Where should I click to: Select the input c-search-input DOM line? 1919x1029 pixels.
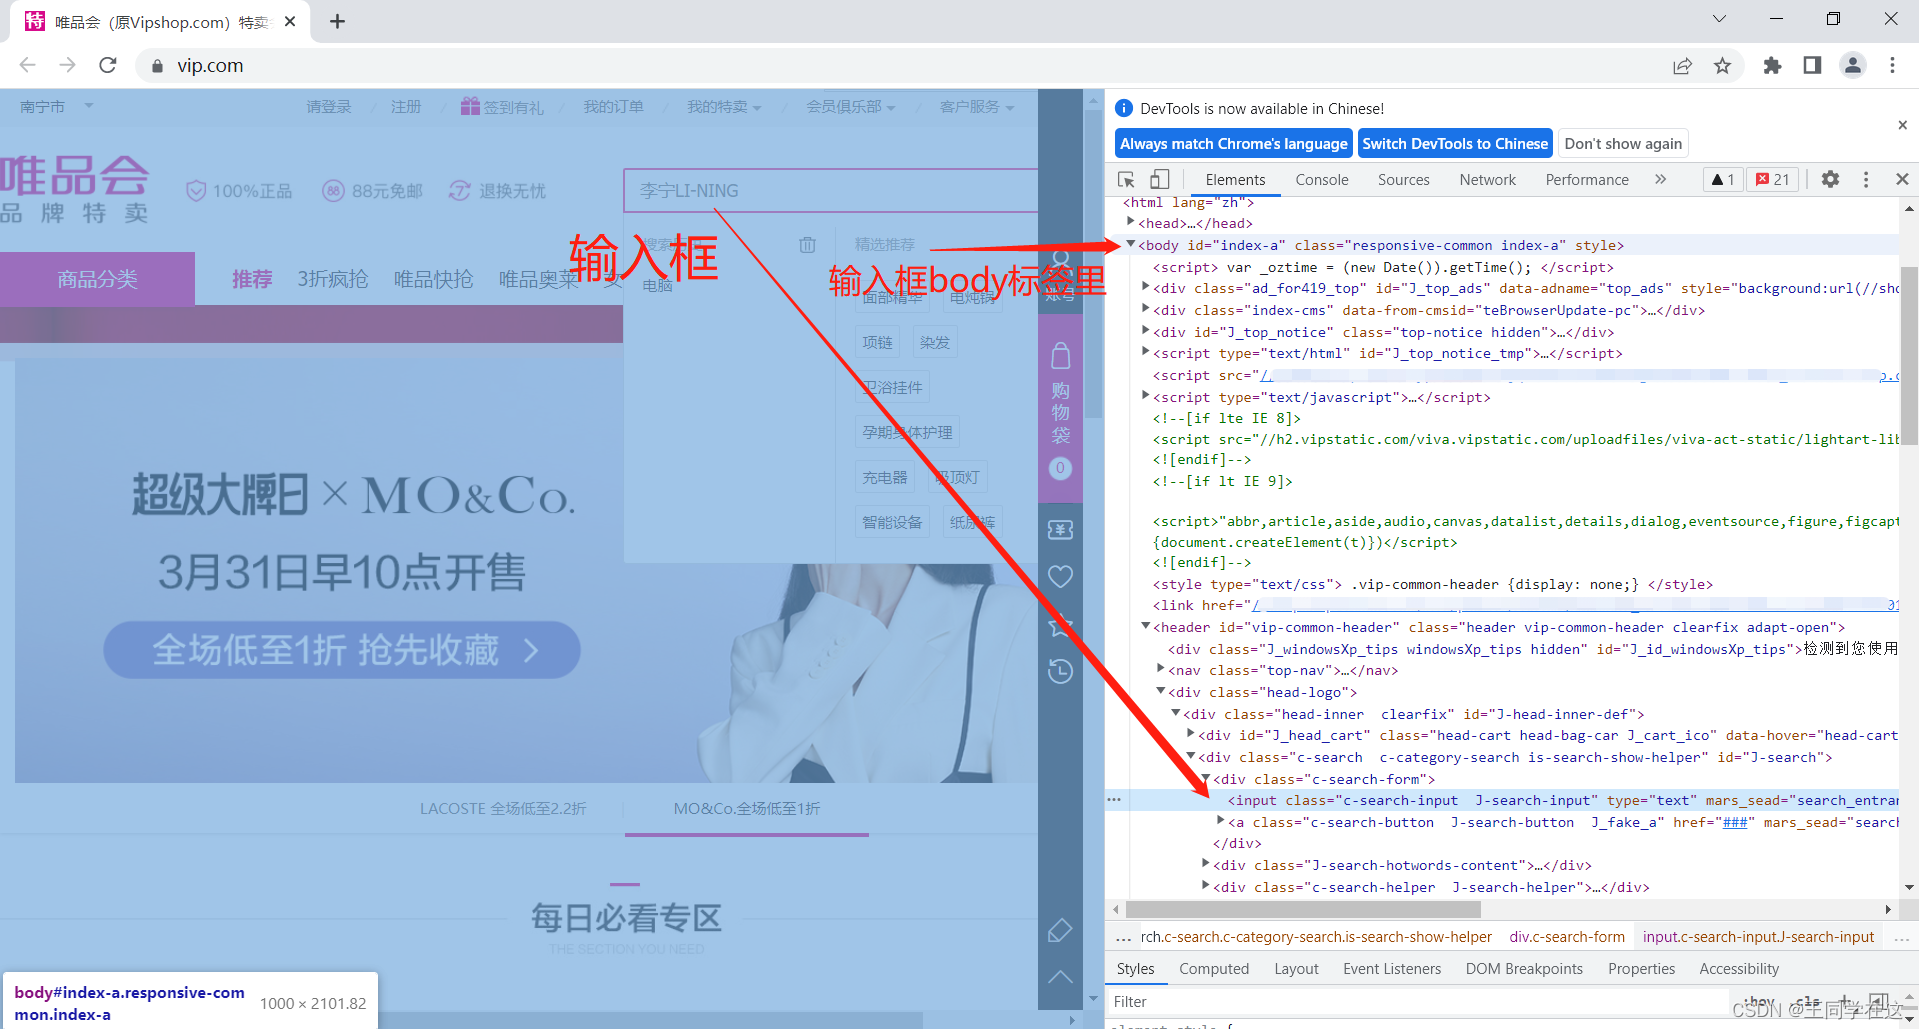(x=1502, y=800)
